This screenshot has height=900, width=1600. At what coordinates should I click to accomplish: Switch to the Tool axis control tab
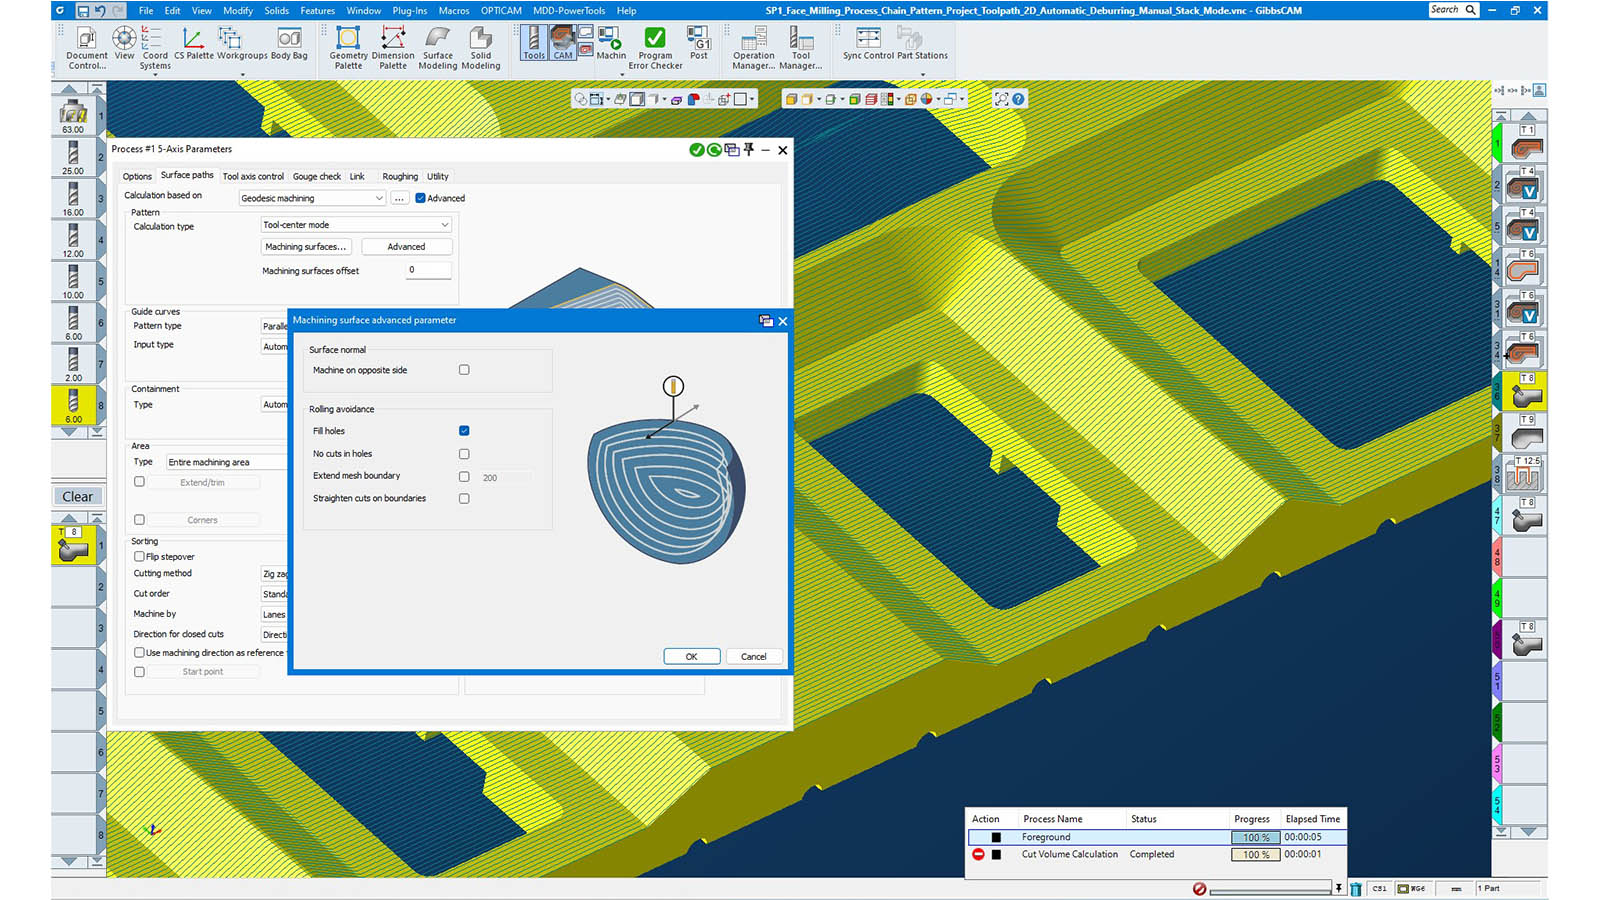point(253,176)
